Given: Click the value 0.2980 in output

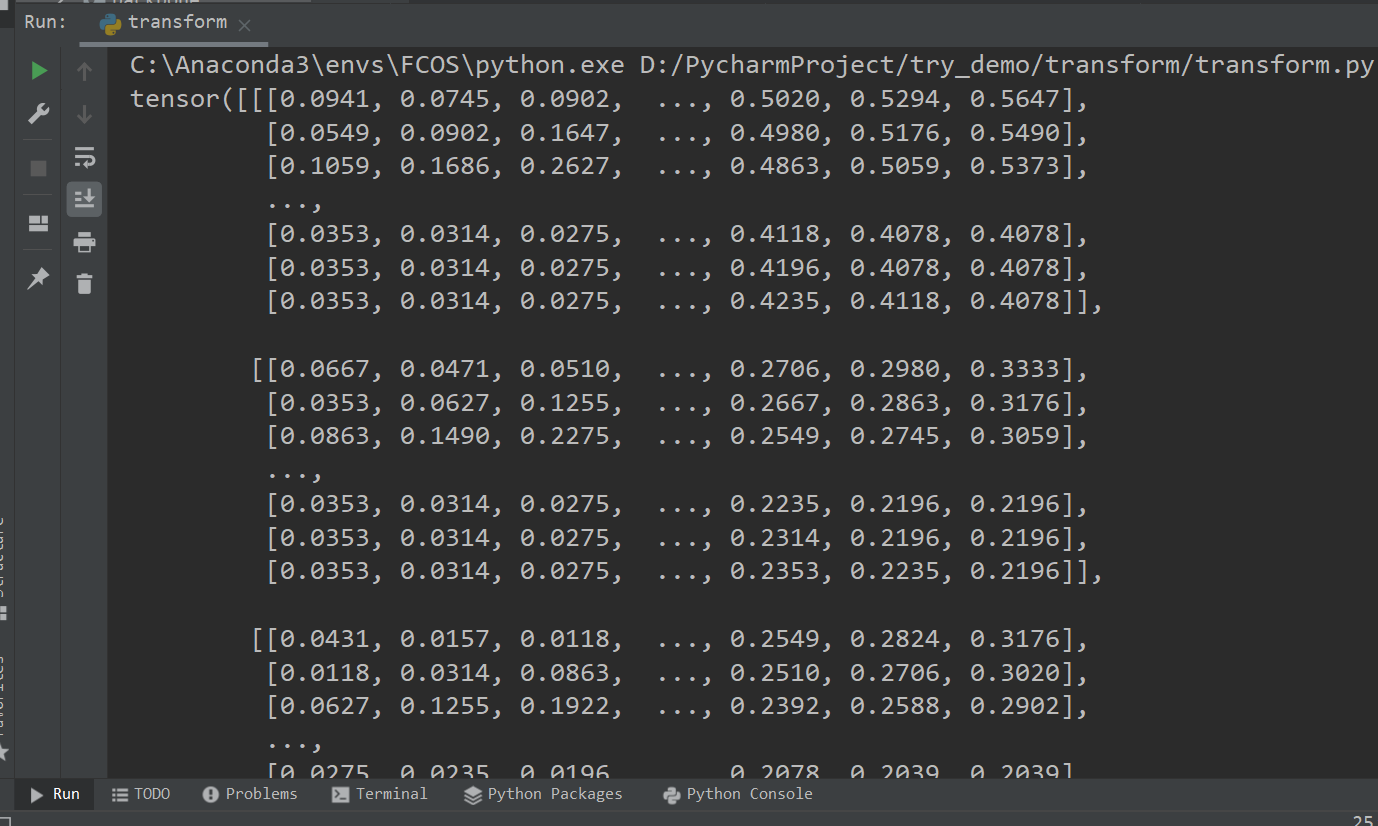Looking at the screenshot, I should pyautogui.click(x=895, y=369).
